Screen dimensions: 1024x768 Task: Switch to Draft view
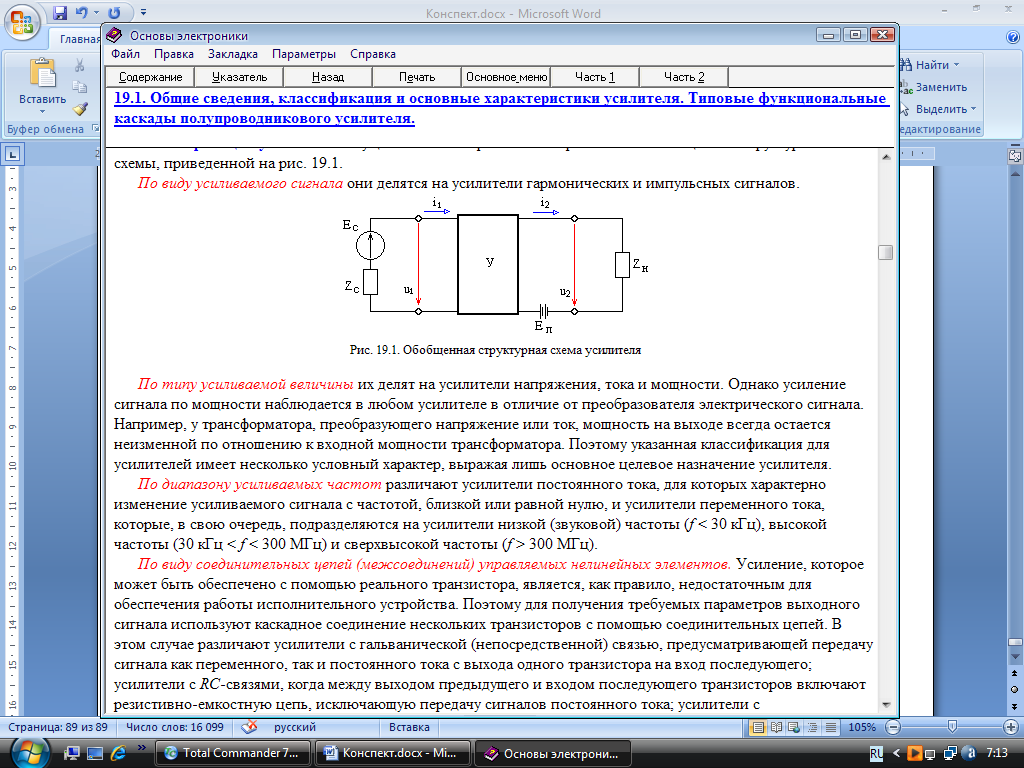pyautogui.click(x=831, y=727)
